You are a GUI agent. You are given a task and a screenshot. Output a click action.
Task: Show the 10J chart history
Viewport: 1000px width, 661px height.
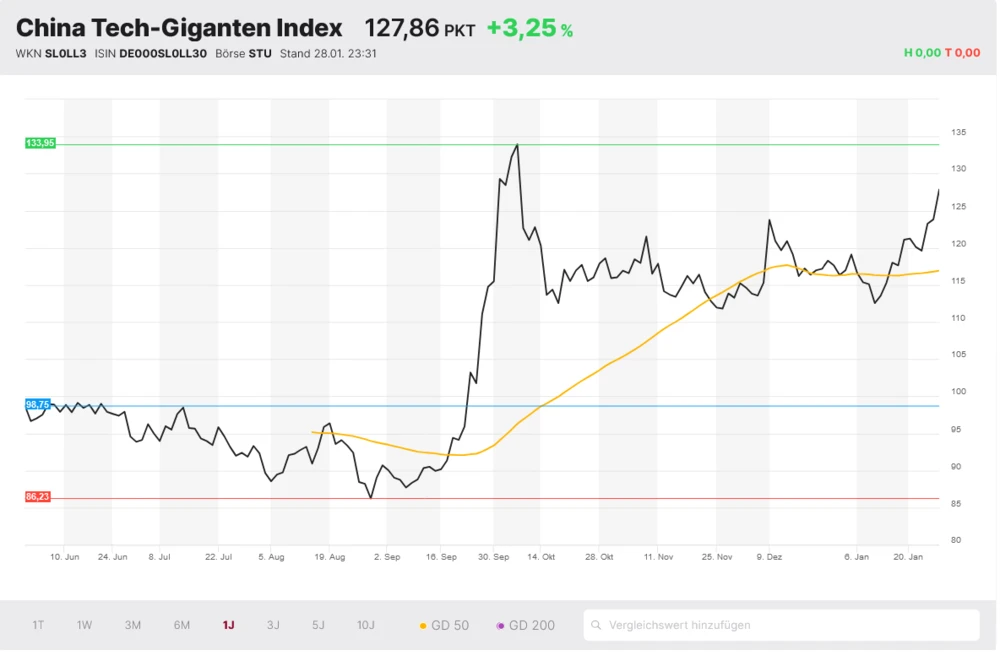tap(366, 624)
